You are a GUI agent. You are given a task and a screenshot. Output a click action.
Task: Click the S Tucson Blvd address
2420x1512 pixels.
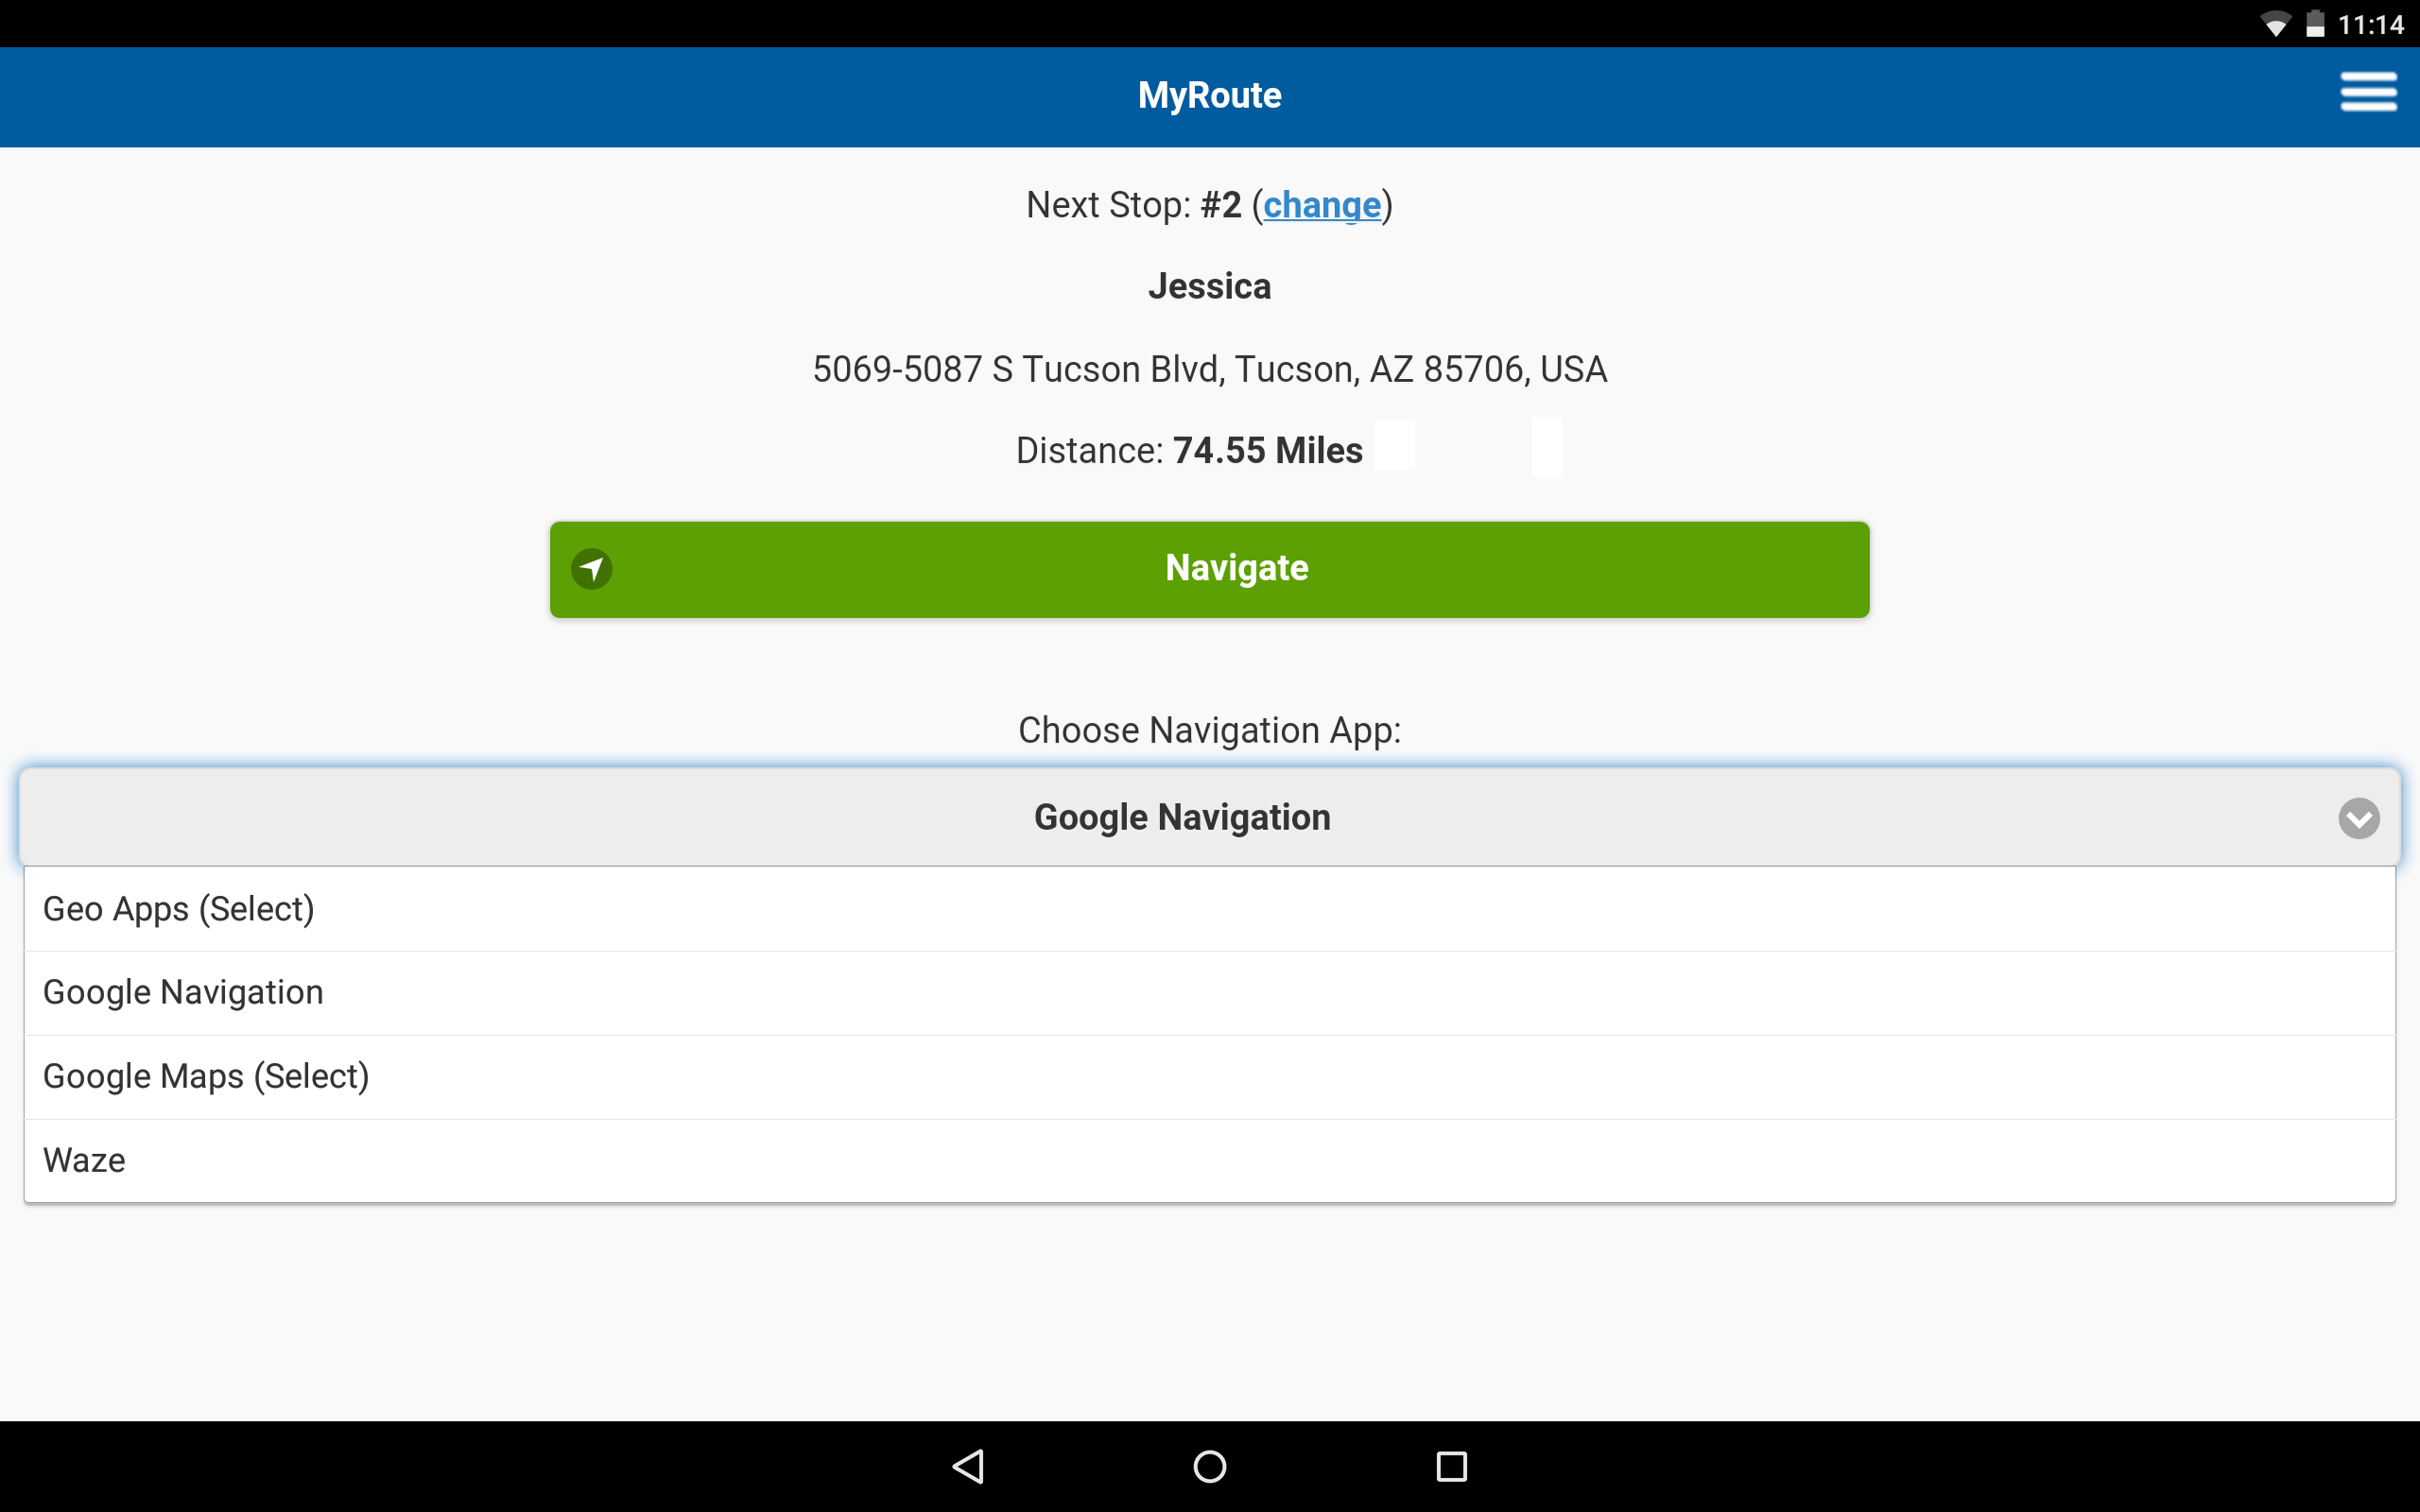tap(1209, 370)
